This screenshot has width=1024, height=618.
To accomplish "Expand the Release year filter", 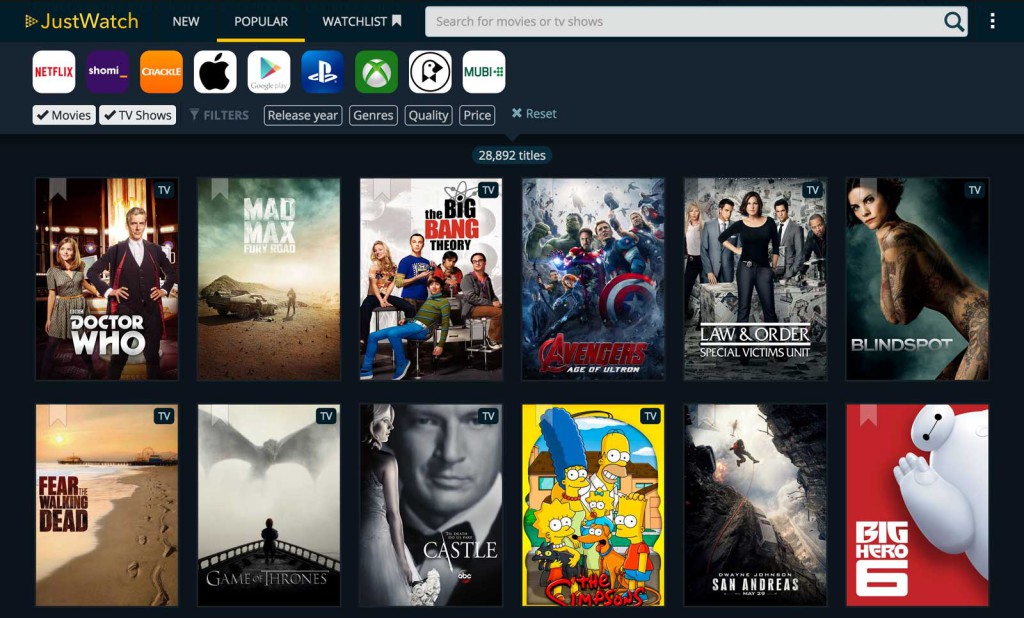I will (x=303, y=115).
